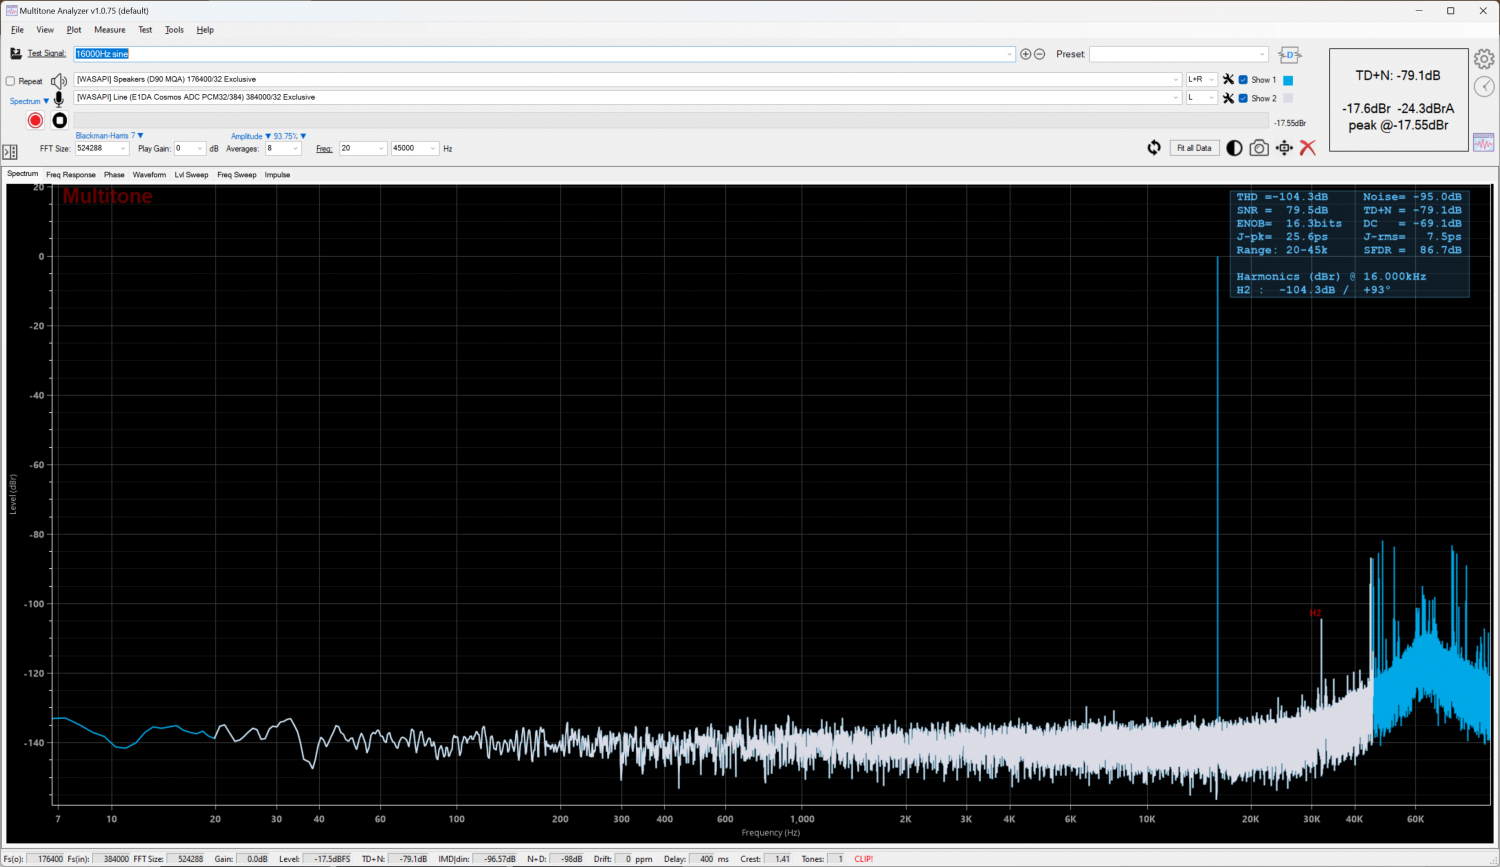Viewport: 1500px width, 867px height.
Task: Click the side panel collapse icon
Action: pos(10,152)
